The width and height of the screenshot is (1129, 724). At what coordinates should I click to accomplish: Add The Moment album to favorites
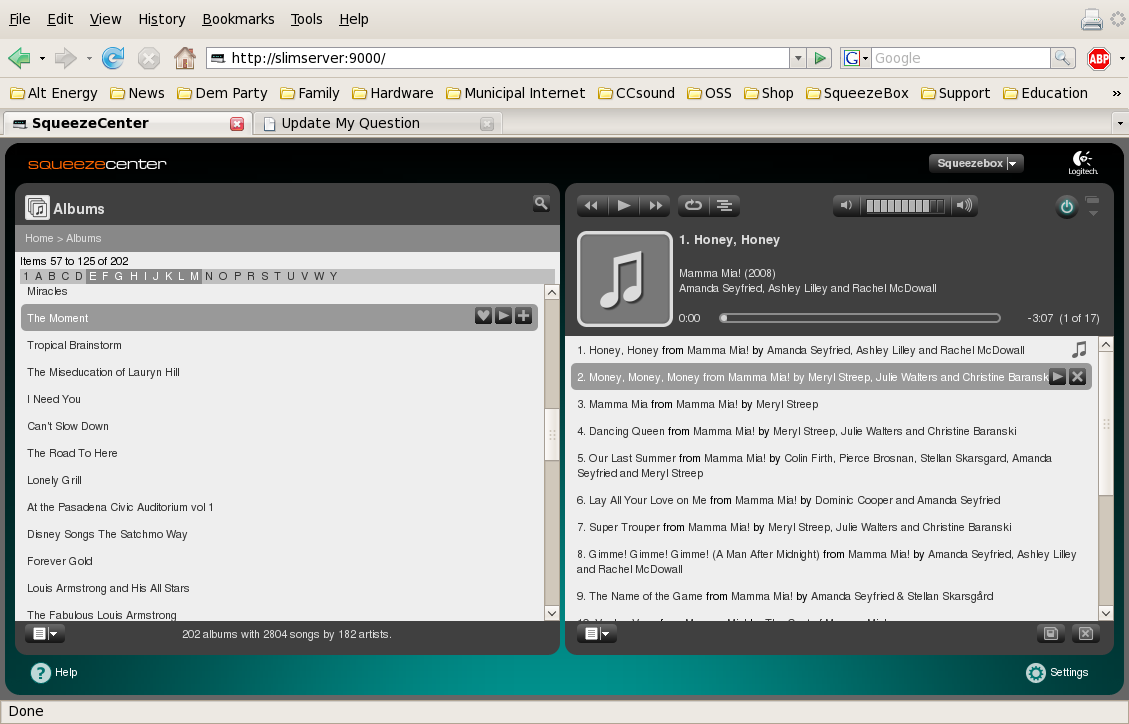[x=483, y=316]
